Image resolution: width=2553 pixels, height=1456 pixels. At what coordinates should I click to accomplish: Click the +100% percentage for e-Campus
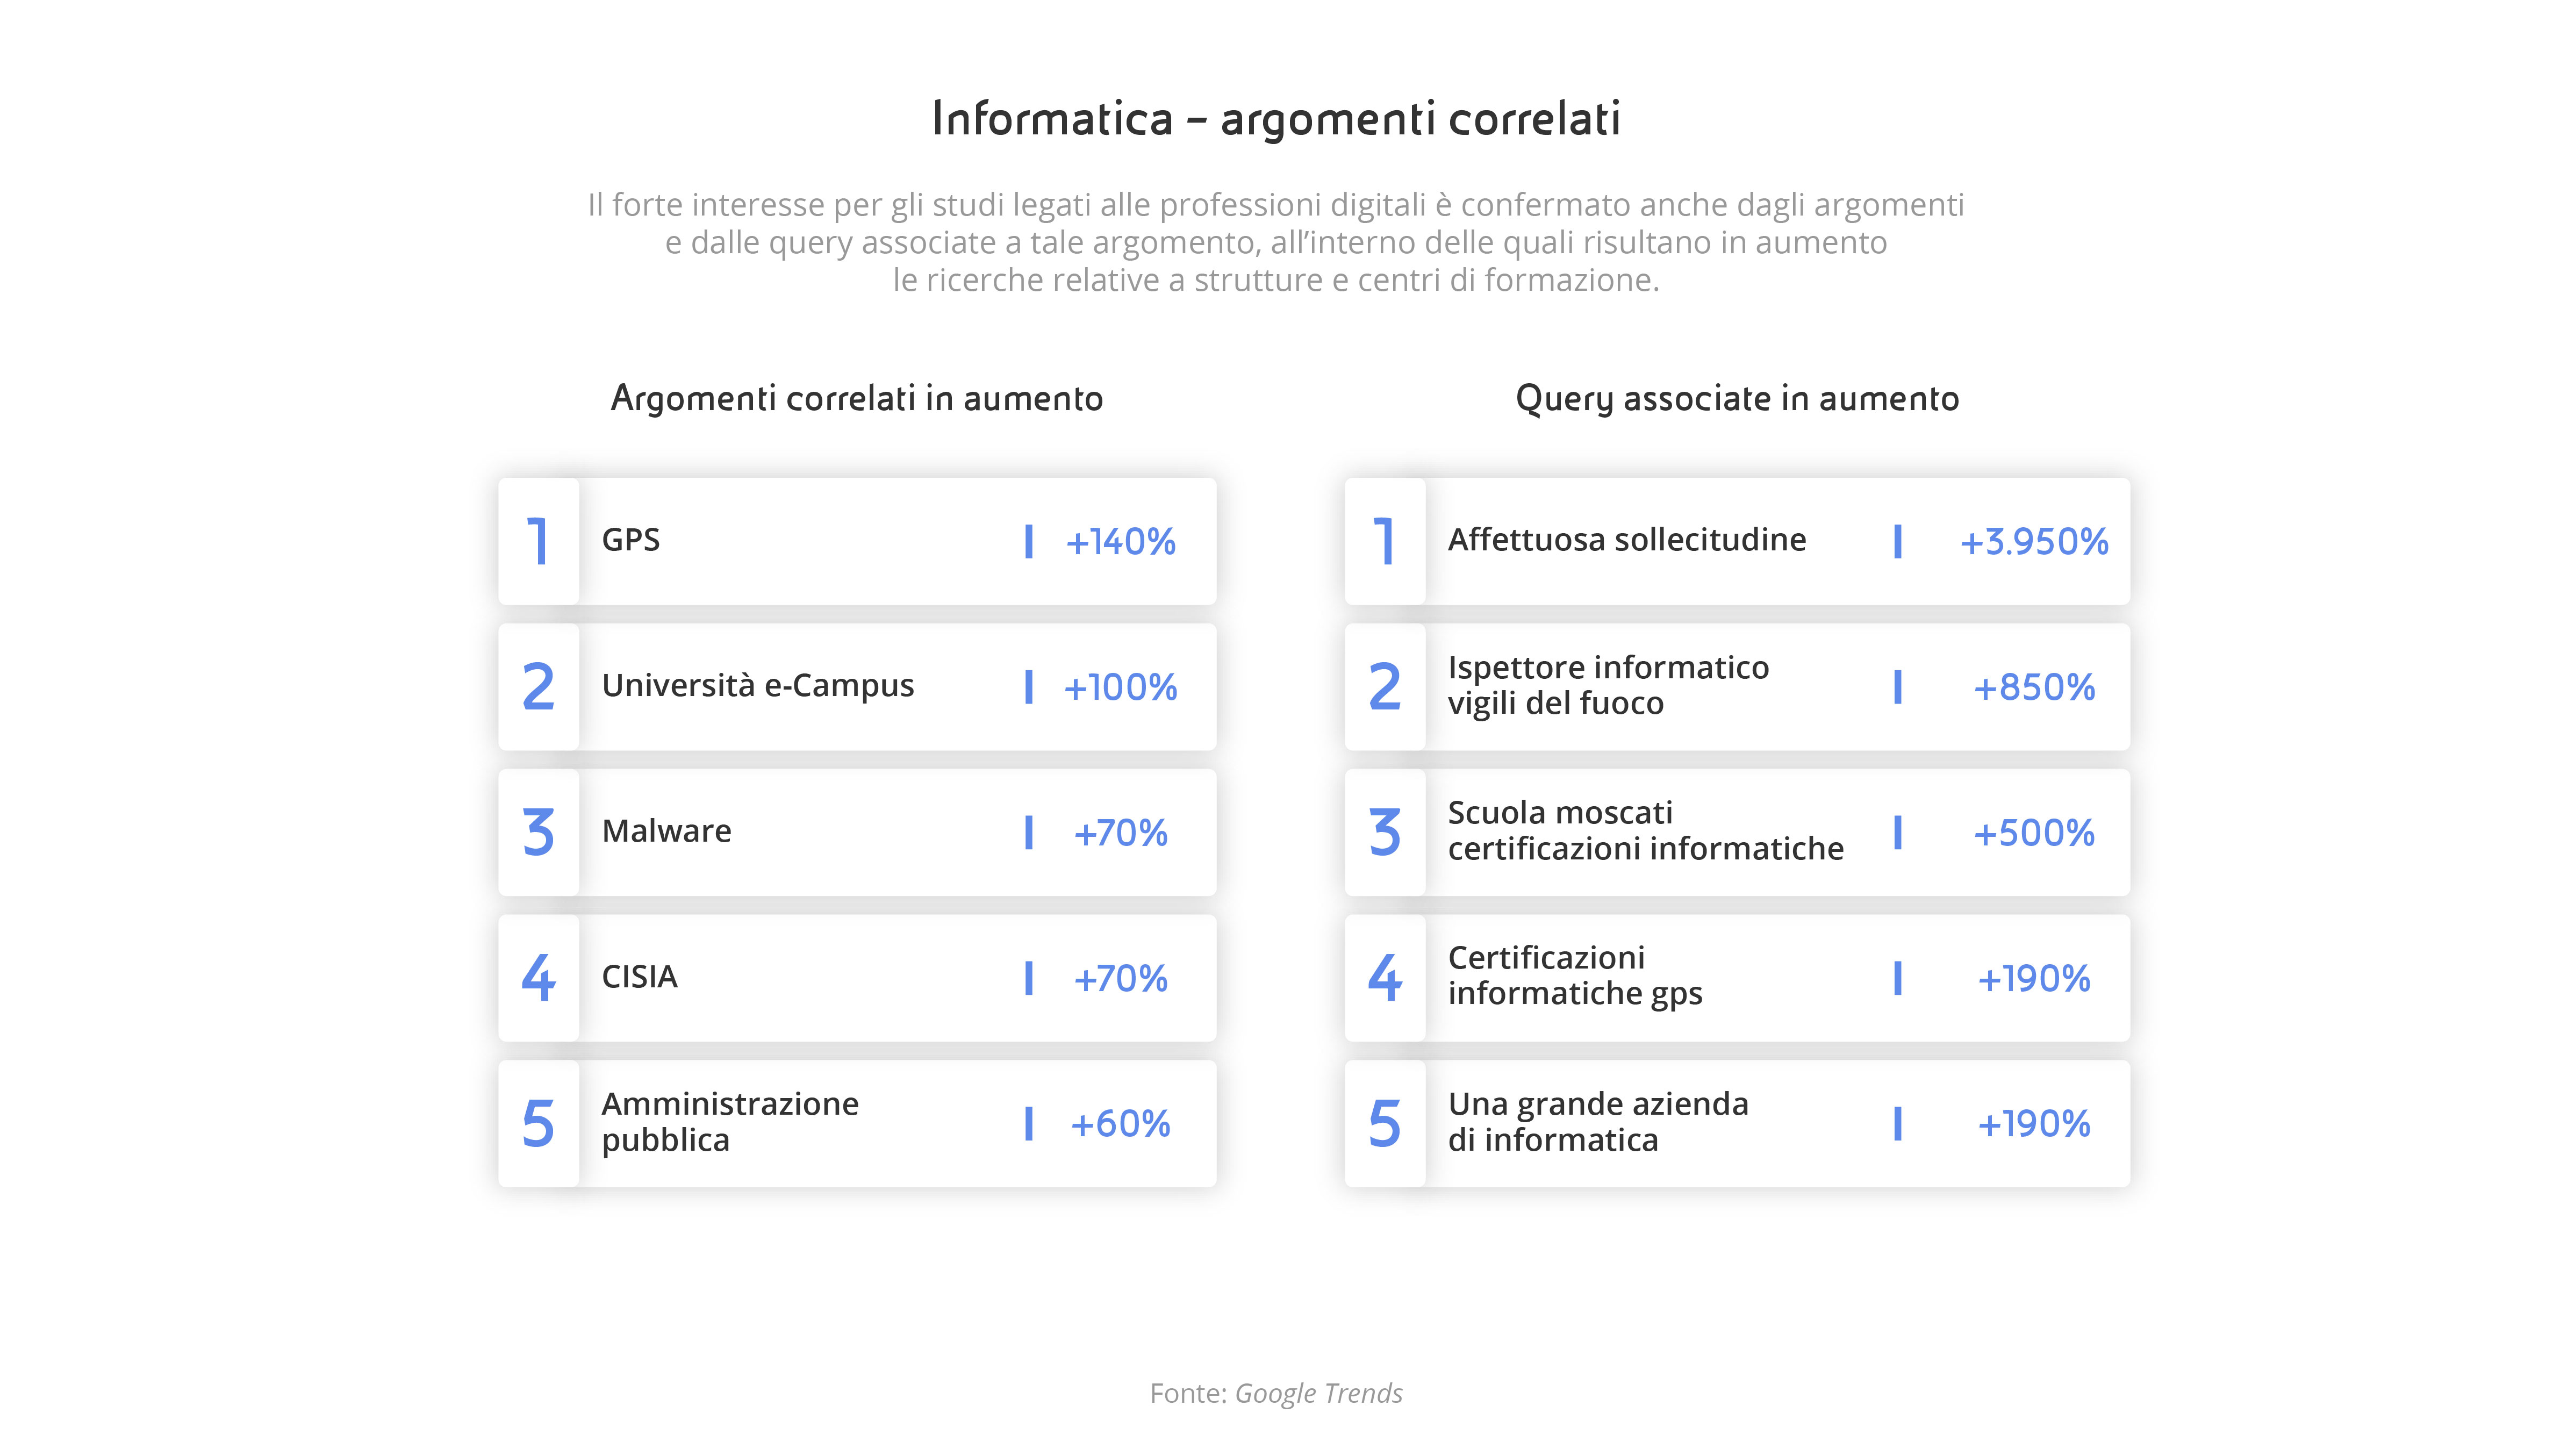point(1120,688)
